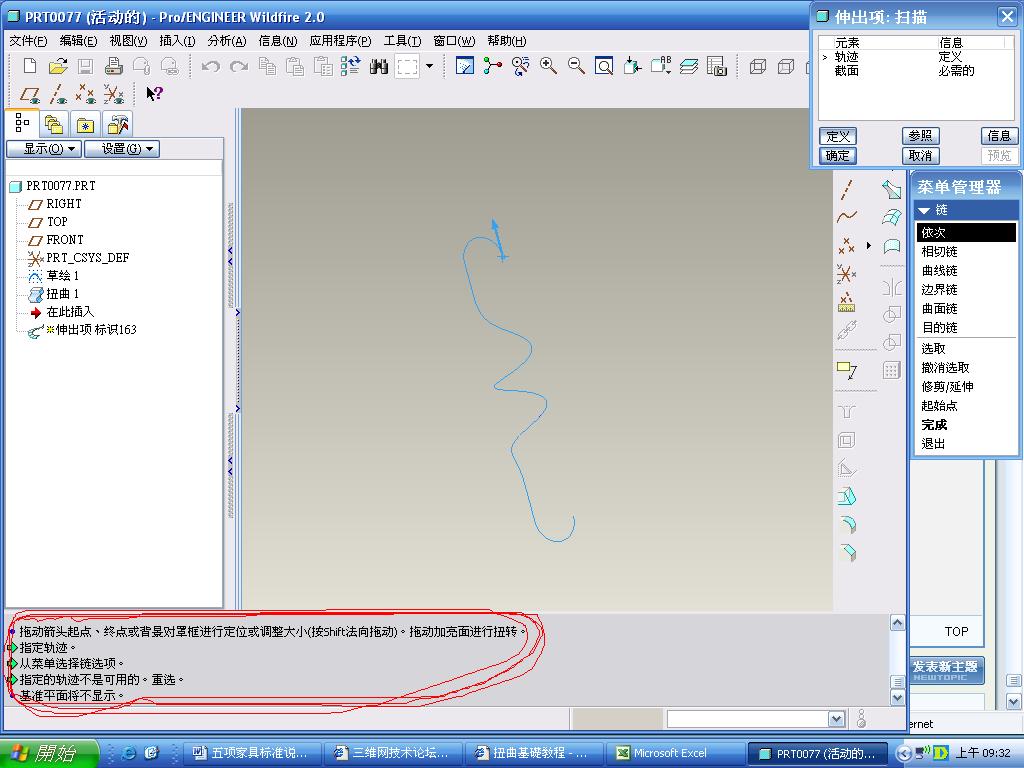Toggle the Spin center icon
The width and height of the screenshot is (1024, 768).
click(492, 66)
